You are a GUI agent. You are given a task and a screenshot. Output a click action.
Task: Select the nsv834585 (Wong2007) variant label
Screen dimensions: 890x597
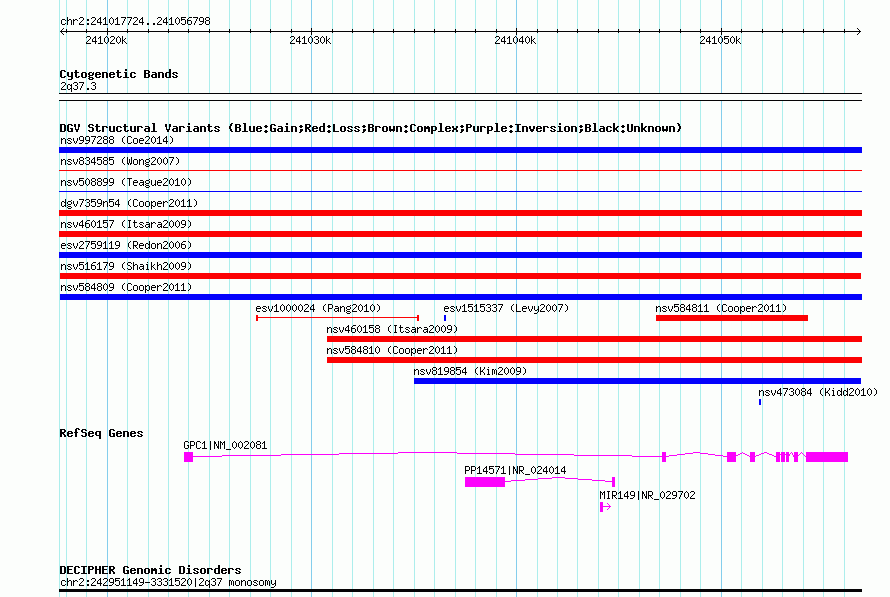[120, 161]
